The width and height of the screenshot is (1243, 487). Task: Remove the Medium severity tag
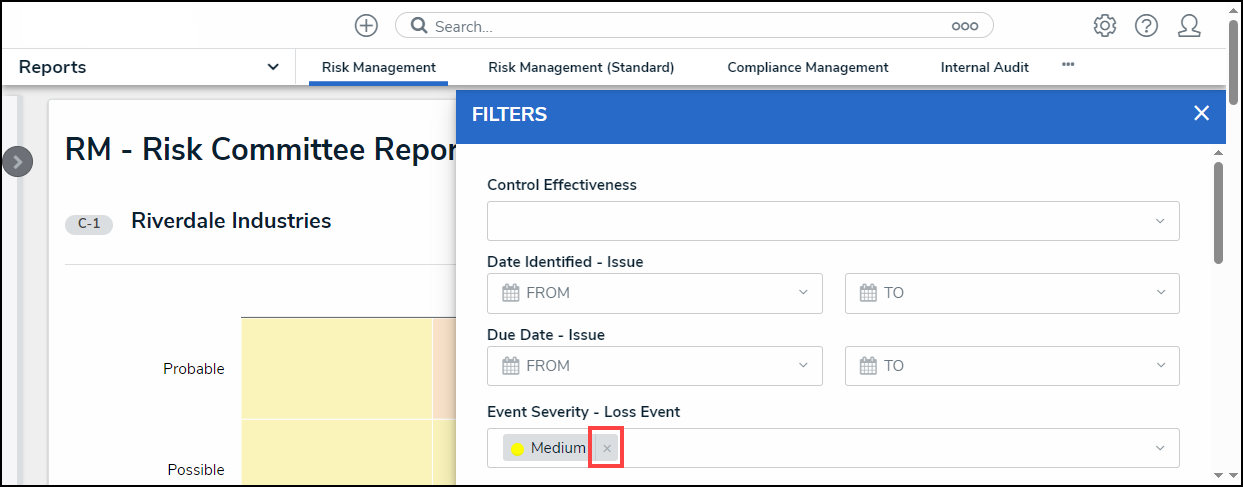pos(607,448)
